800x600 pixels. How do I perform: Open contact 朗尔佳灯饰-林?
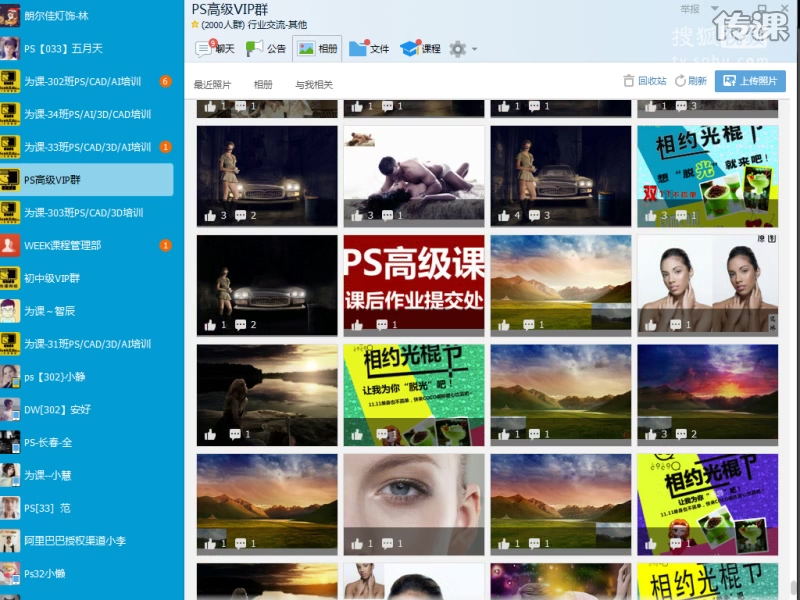pos(87,15)
